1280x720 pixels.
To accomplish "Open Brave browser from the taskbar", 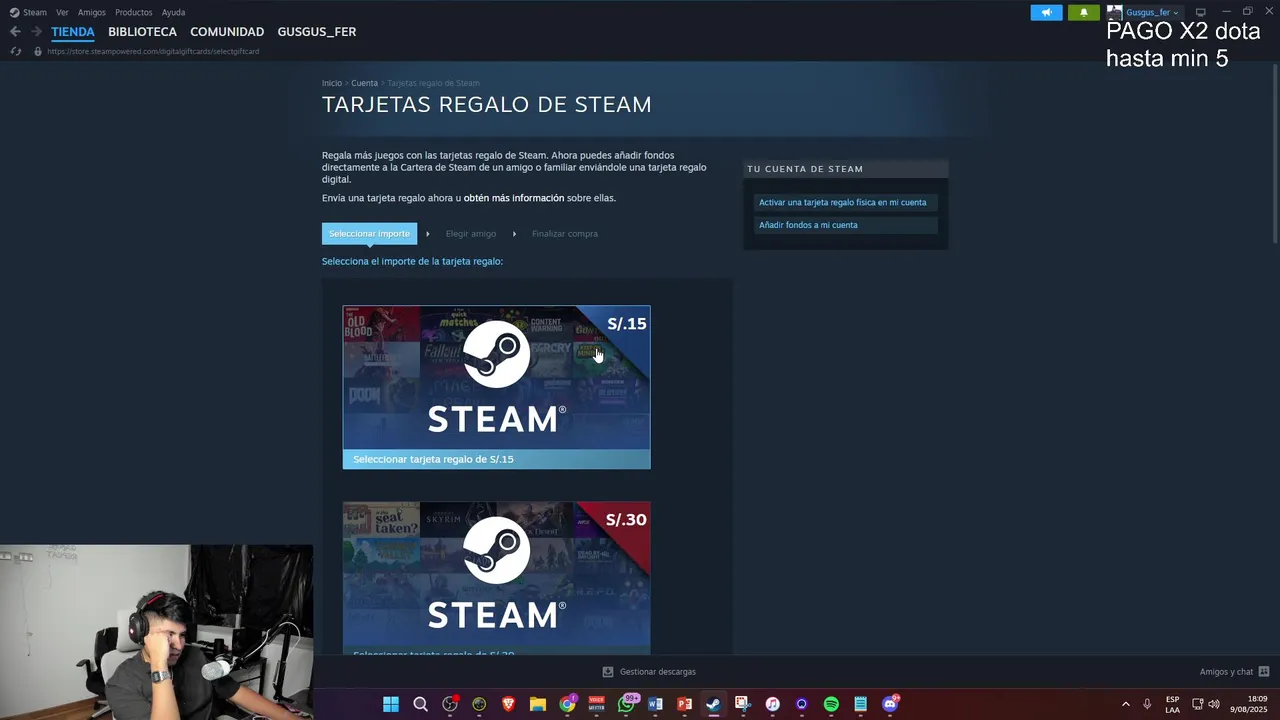I will coord(508,704).
